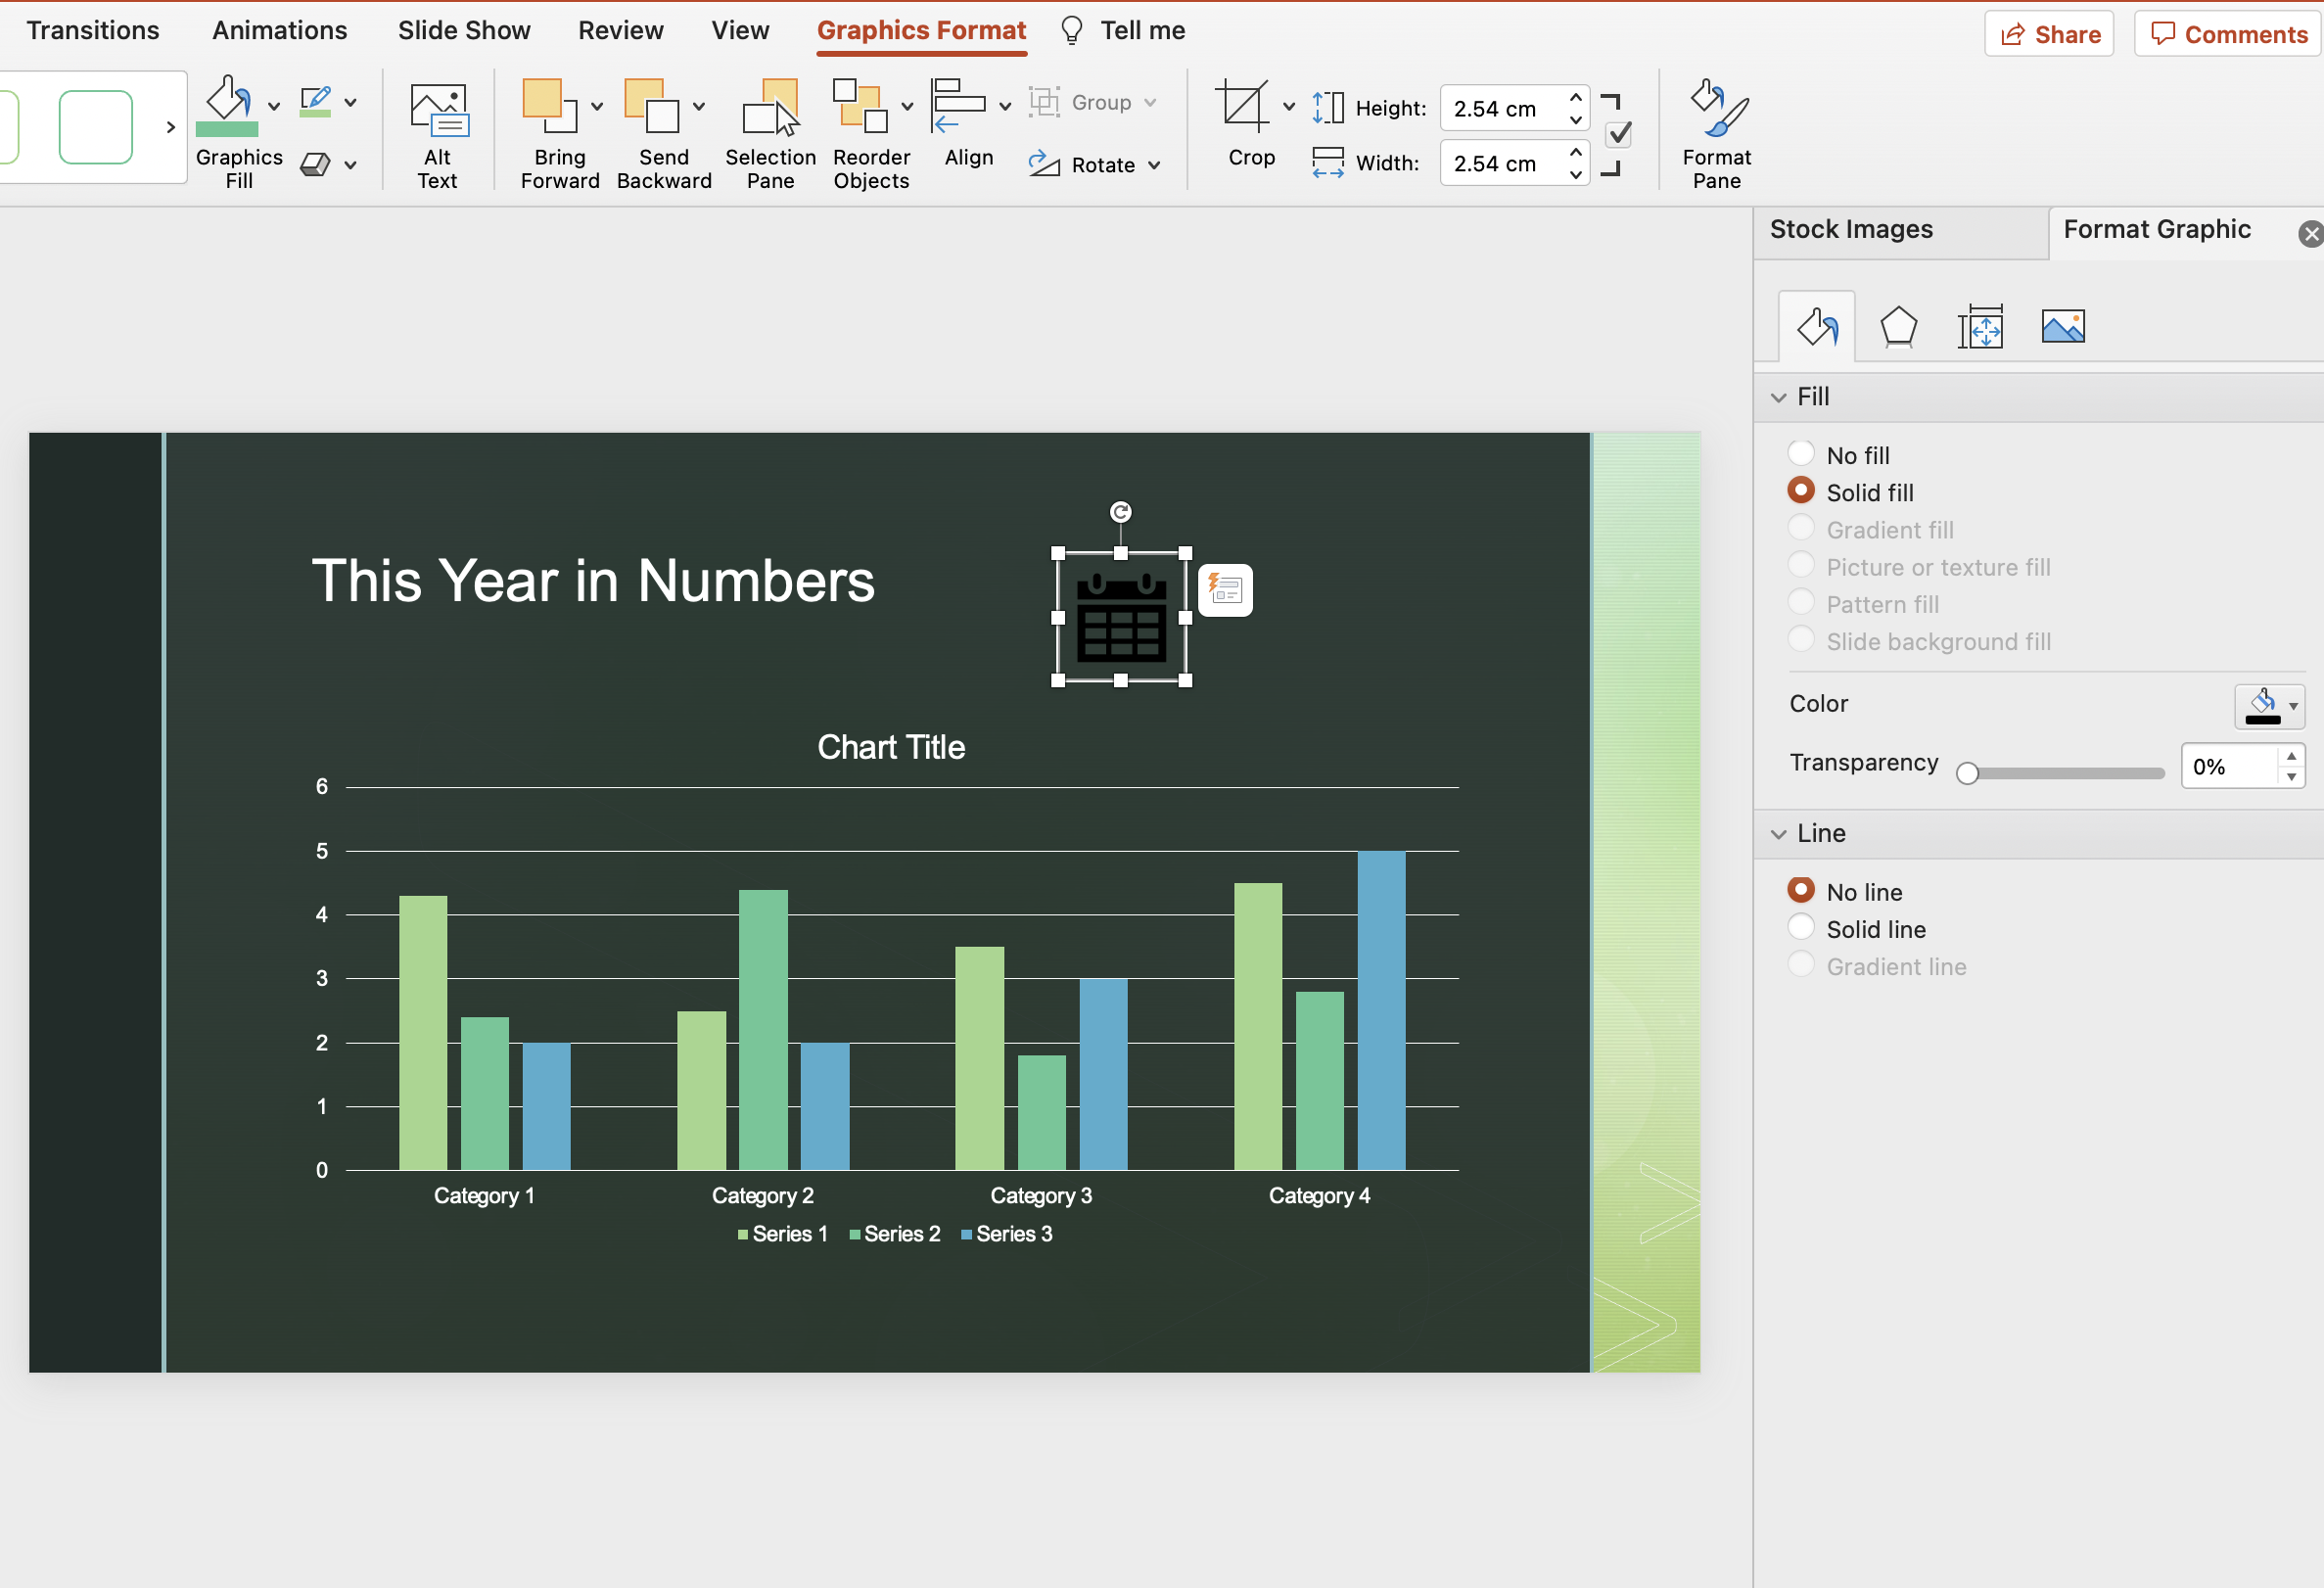This screenshot has height=1588, width=2324.
Task: Open Graphics Outline dropdown arrow
Action: [350, 102]
